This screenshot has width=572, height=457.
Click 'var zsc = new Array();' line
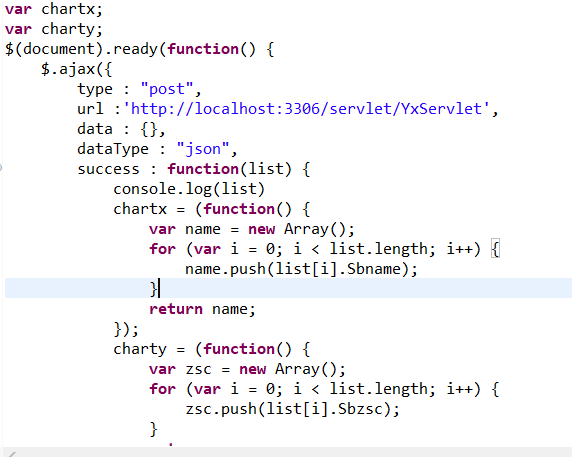pyautogui.click(x=247, y=369)
